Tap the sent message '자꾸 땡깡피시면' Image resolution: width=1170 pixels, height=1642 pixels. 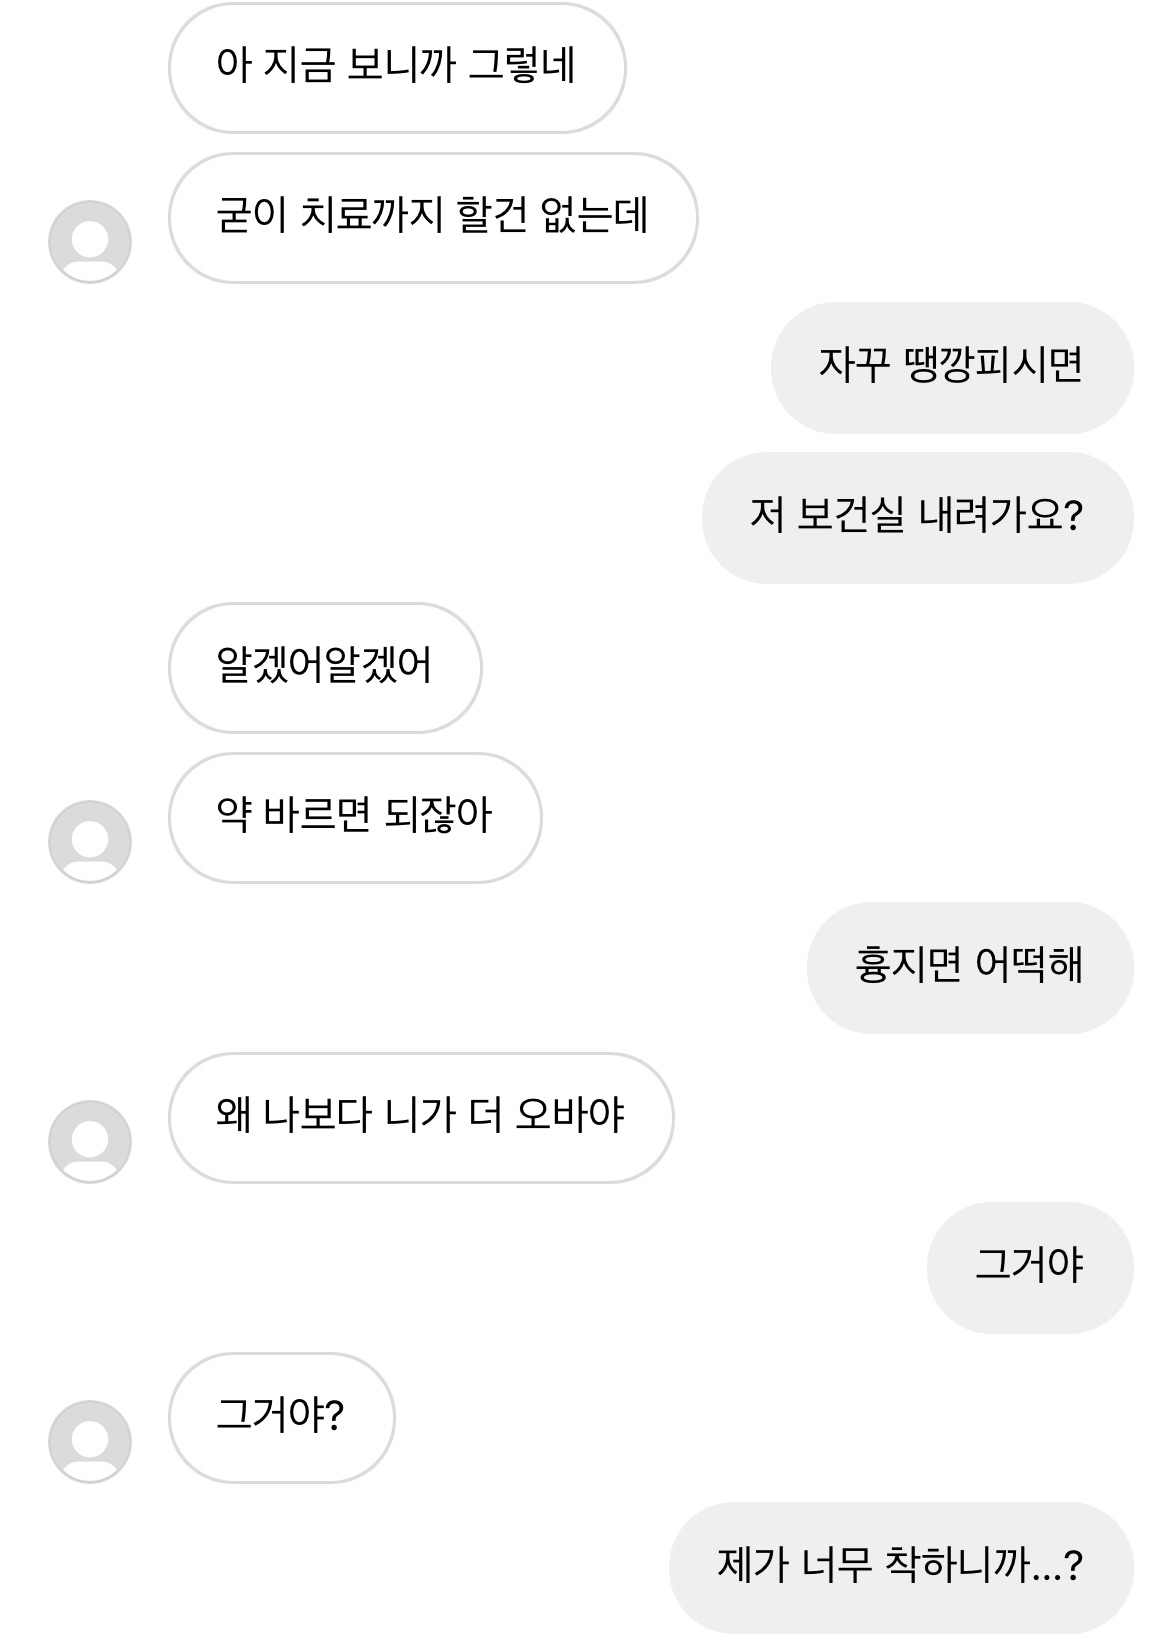pos(951,367)
